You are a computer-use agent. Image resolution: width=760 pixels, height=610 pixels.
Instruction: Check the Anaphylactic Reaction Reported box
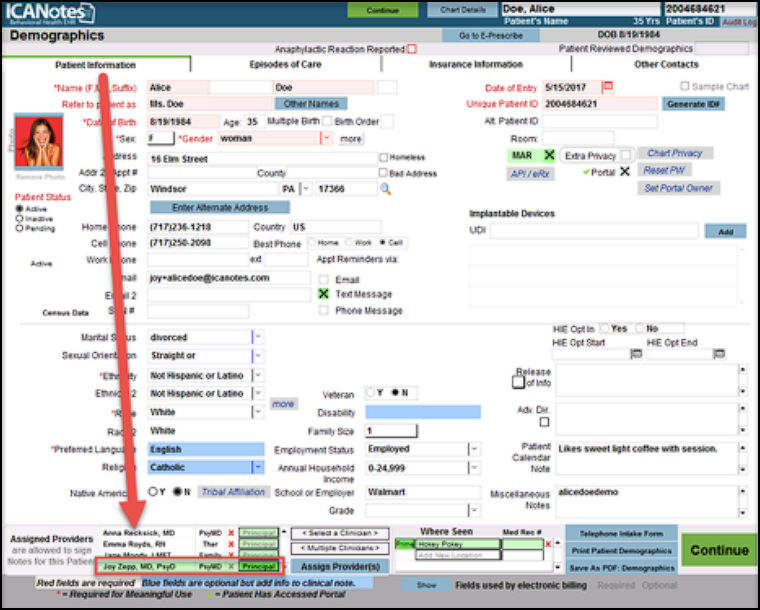coord(412,49)
